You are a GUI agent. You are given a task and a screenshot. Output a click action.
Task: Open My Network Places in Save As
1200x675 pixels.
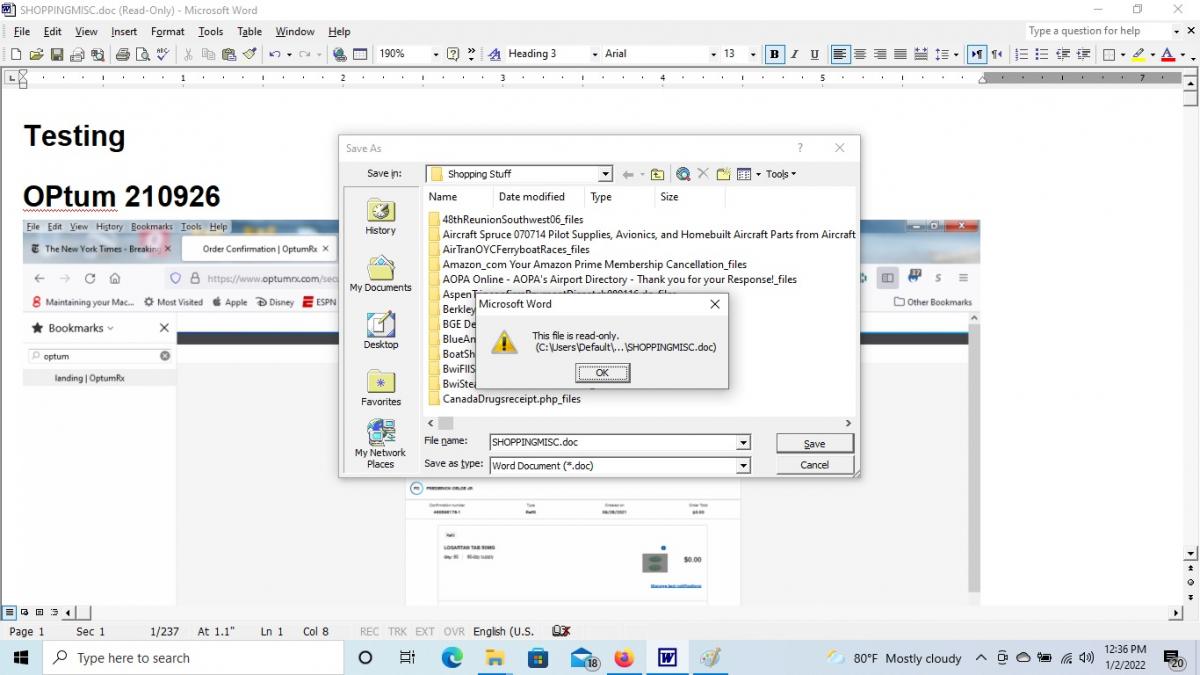380,444
